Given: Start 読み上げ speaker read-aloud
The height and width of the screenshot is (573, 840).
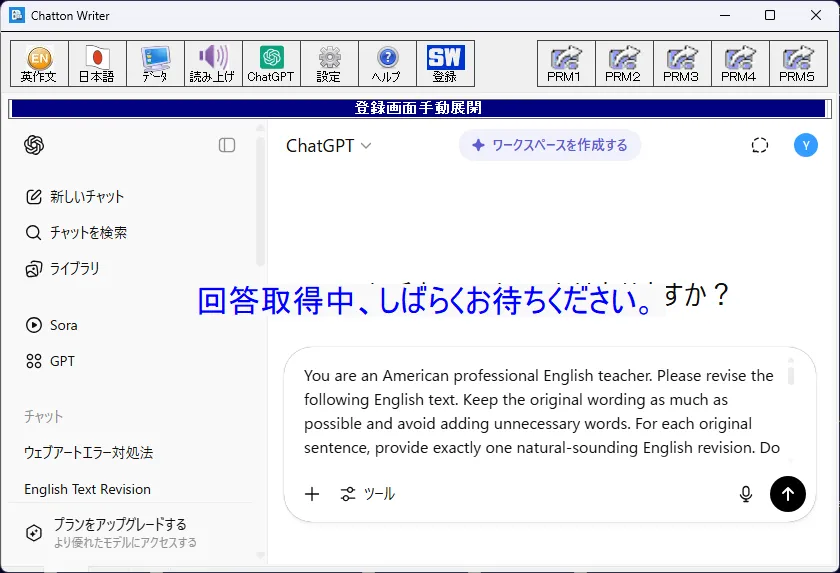Looking at the screenshot, I should (x=213, y=63).
